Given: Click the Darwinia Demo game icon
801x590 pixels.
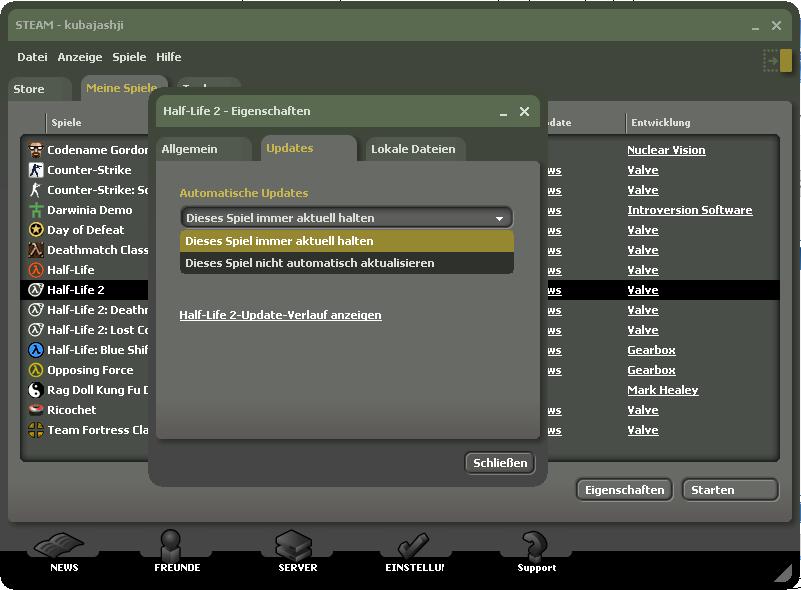Looking at the screenshot, I should click(36, 210).
